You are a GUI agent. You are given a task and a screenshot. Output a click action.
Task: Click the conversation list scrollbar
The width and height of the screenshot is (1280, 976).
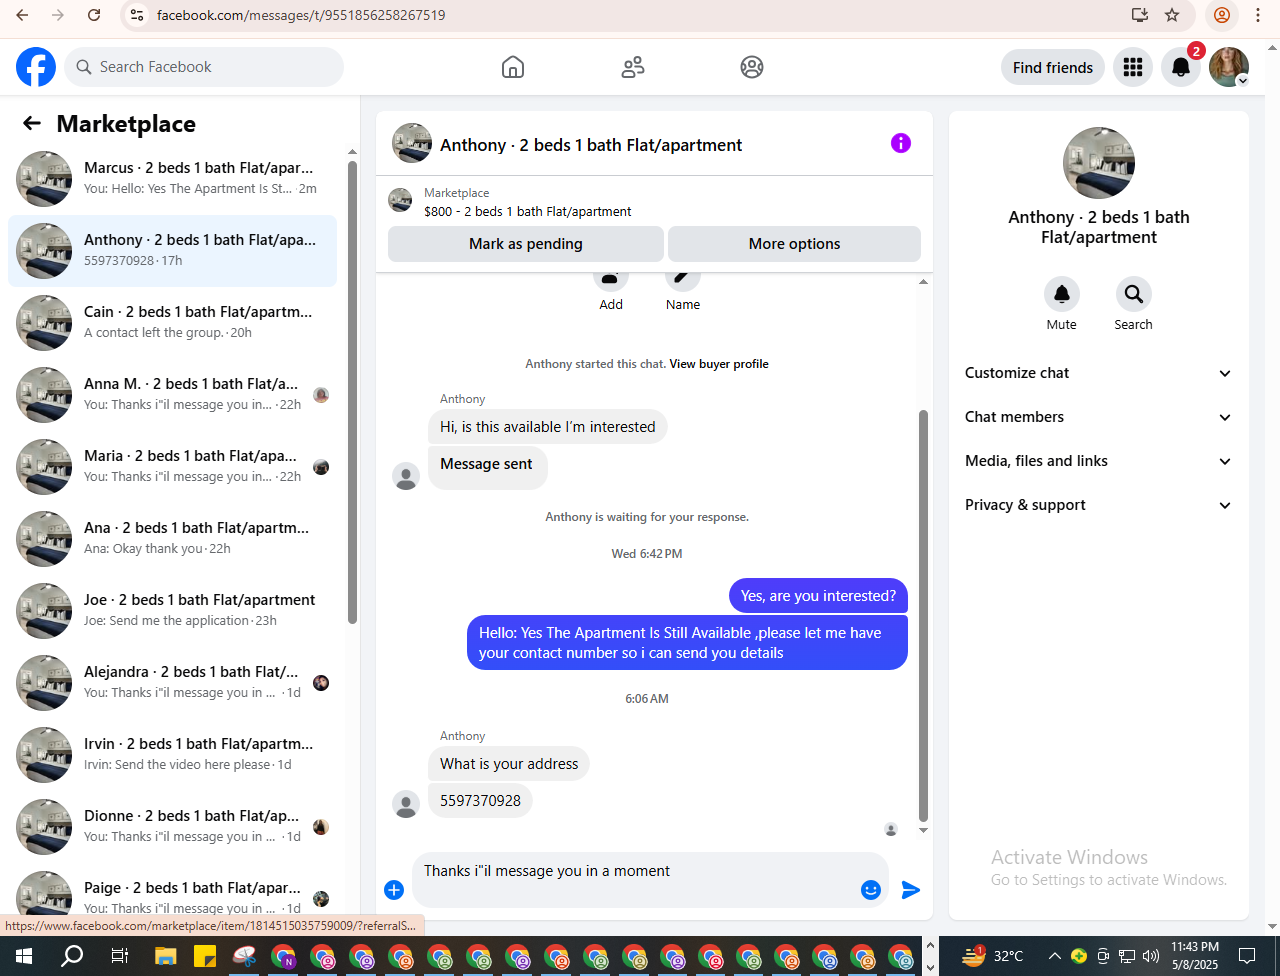click(352, 392)
